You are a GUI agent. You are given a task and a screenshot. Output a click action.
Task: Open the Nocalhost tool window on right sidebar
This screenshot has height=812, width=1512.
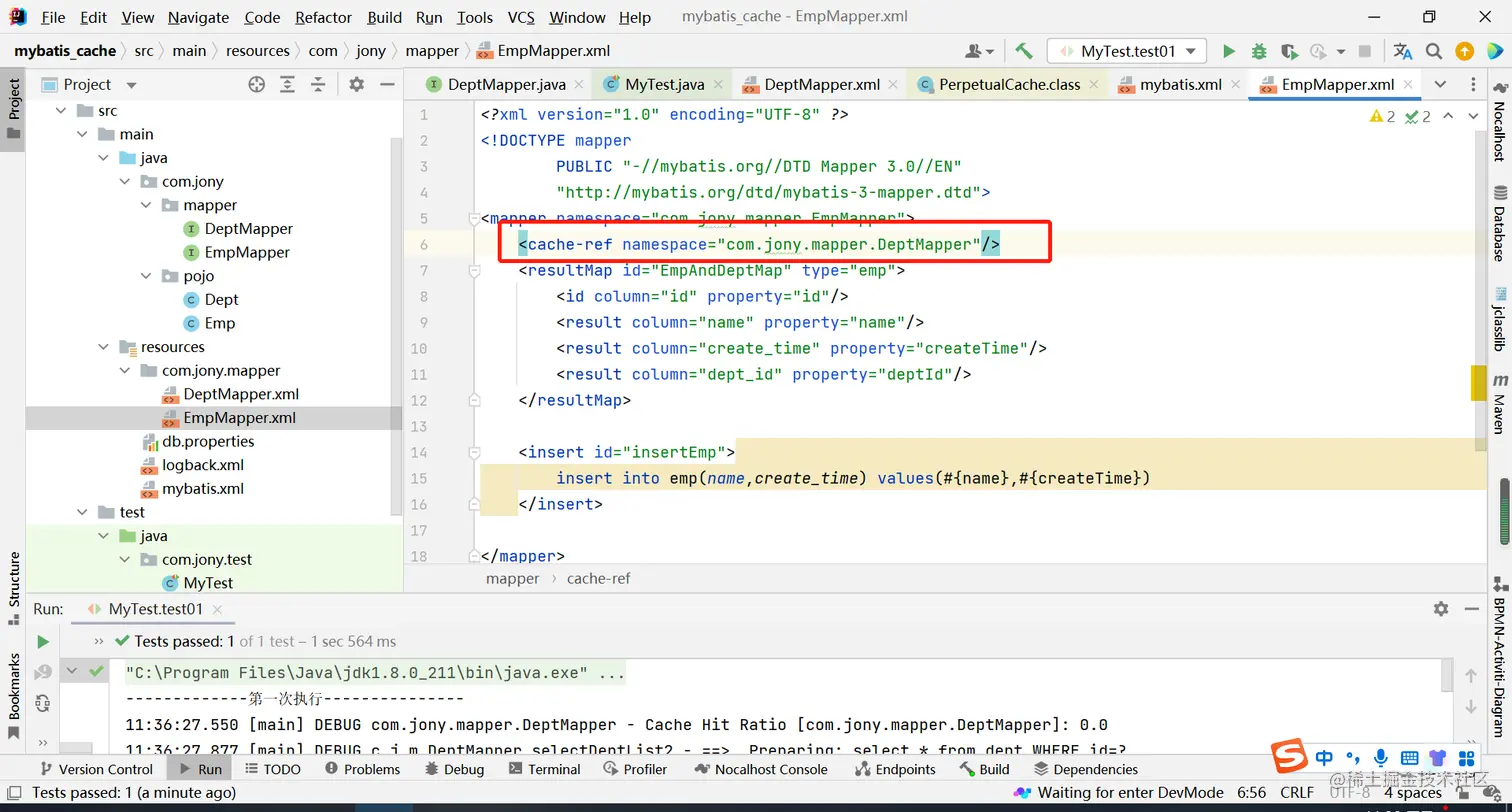point(1500,122)
